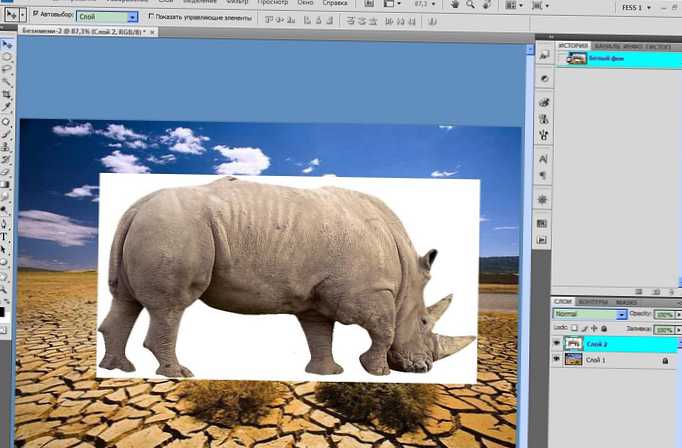Select the Horizontal Type tool

(4, 237)
